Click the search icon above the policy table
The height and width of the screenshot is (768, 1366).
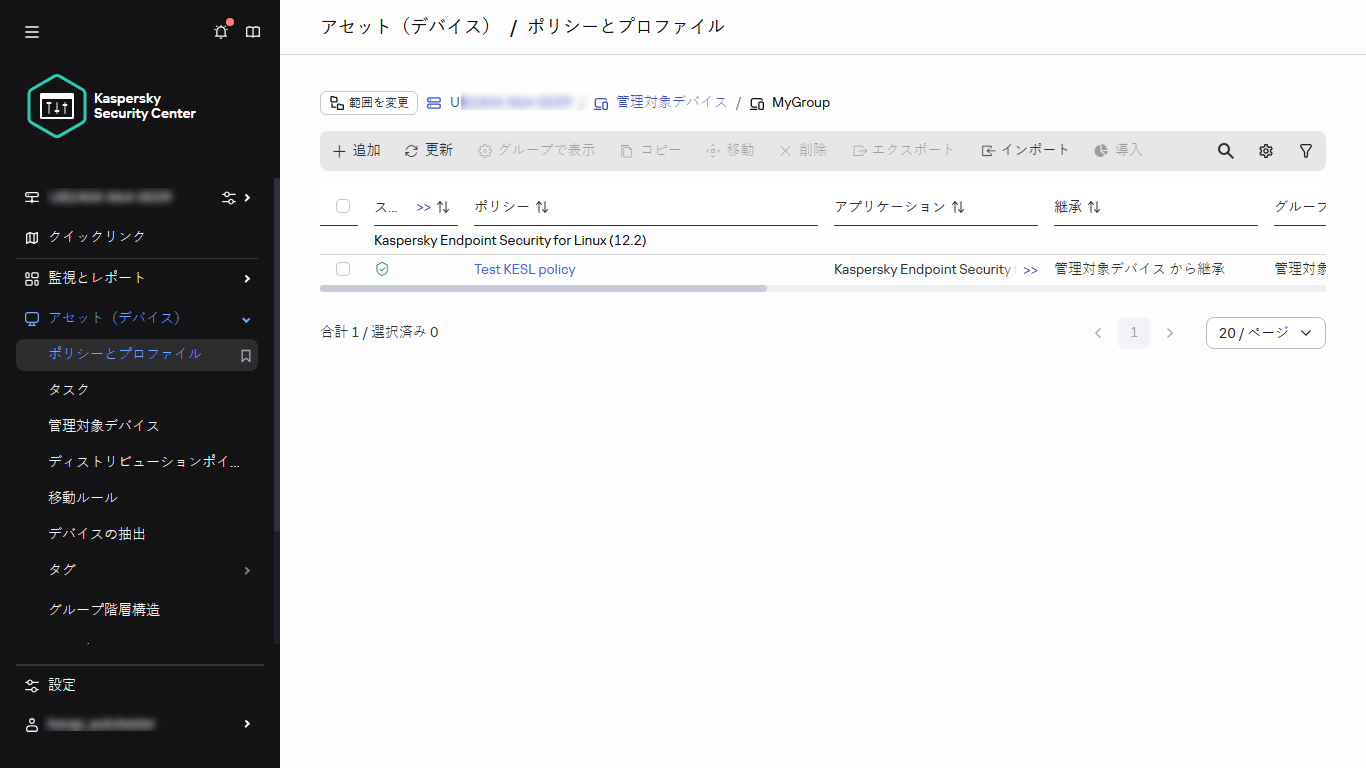(1225, 150)
